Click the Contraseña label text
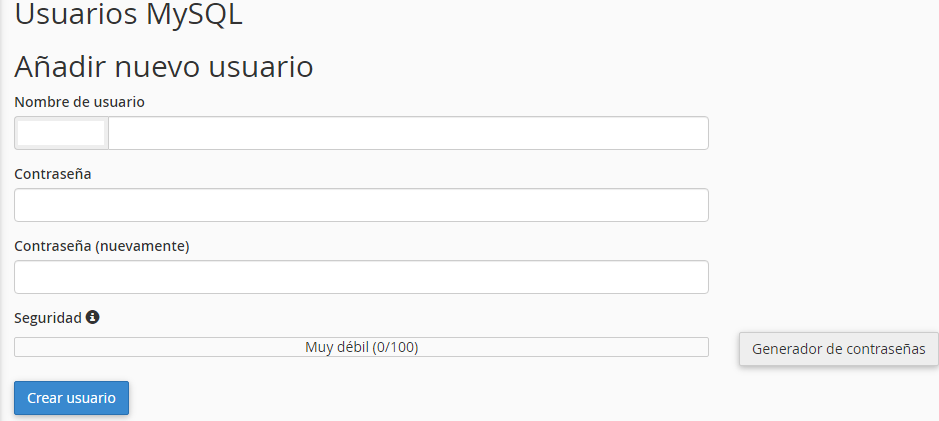Image resolution: width=939 pixels, height=421 pixels. coord(53,174)
